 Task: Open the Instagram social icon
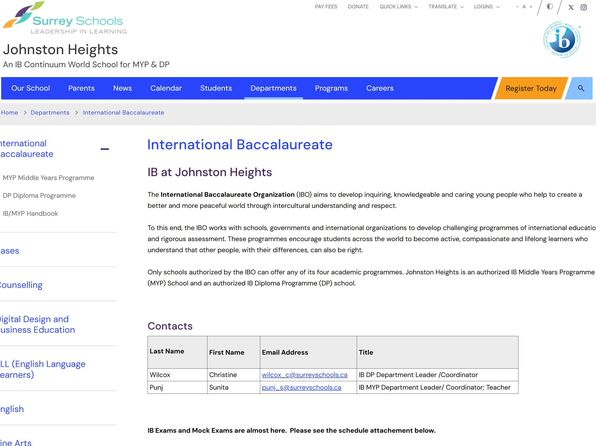pyautogui.click(x=583, y=7)
